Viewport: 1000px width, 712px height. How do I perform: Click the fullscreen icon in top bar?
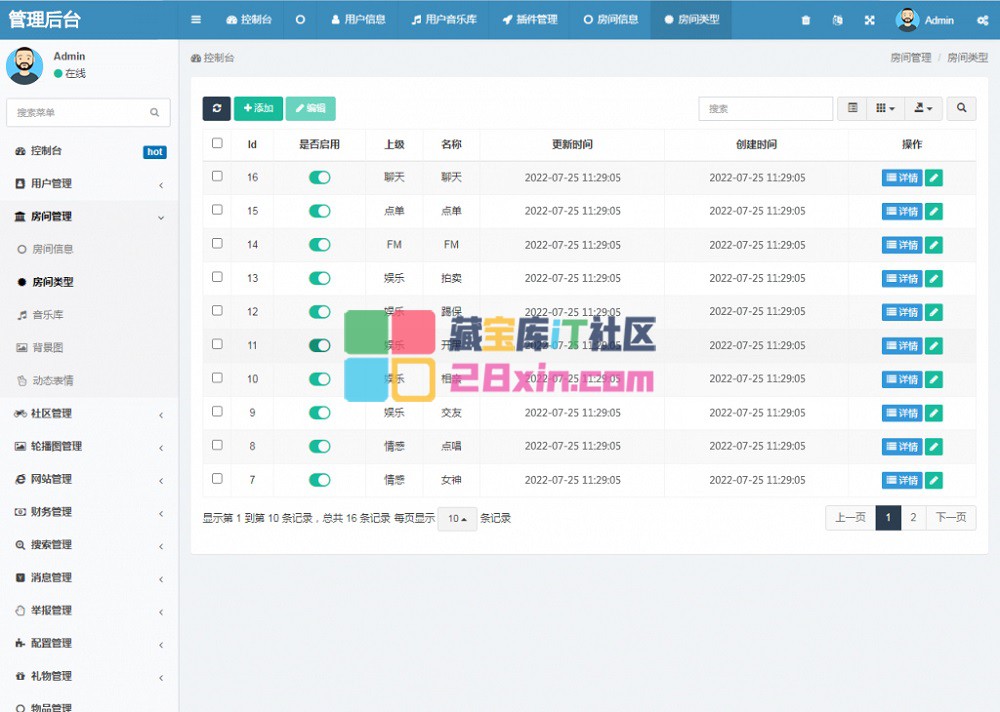[869, 20]
